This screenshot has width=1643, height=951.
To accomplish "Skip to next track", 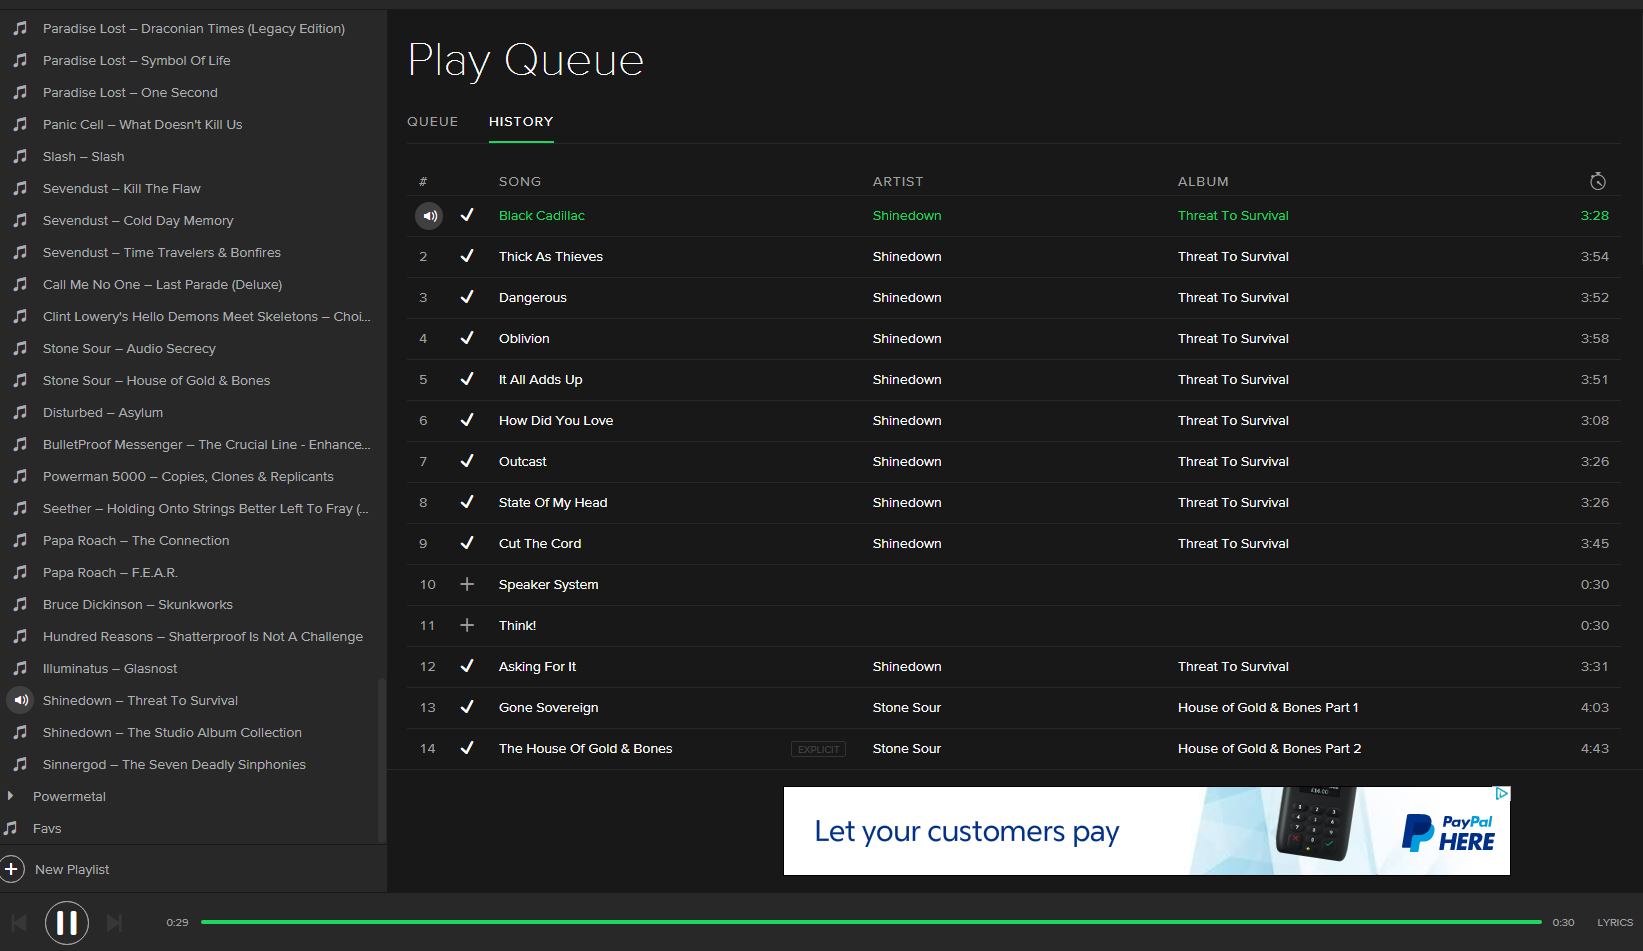I will pos(114,922).
